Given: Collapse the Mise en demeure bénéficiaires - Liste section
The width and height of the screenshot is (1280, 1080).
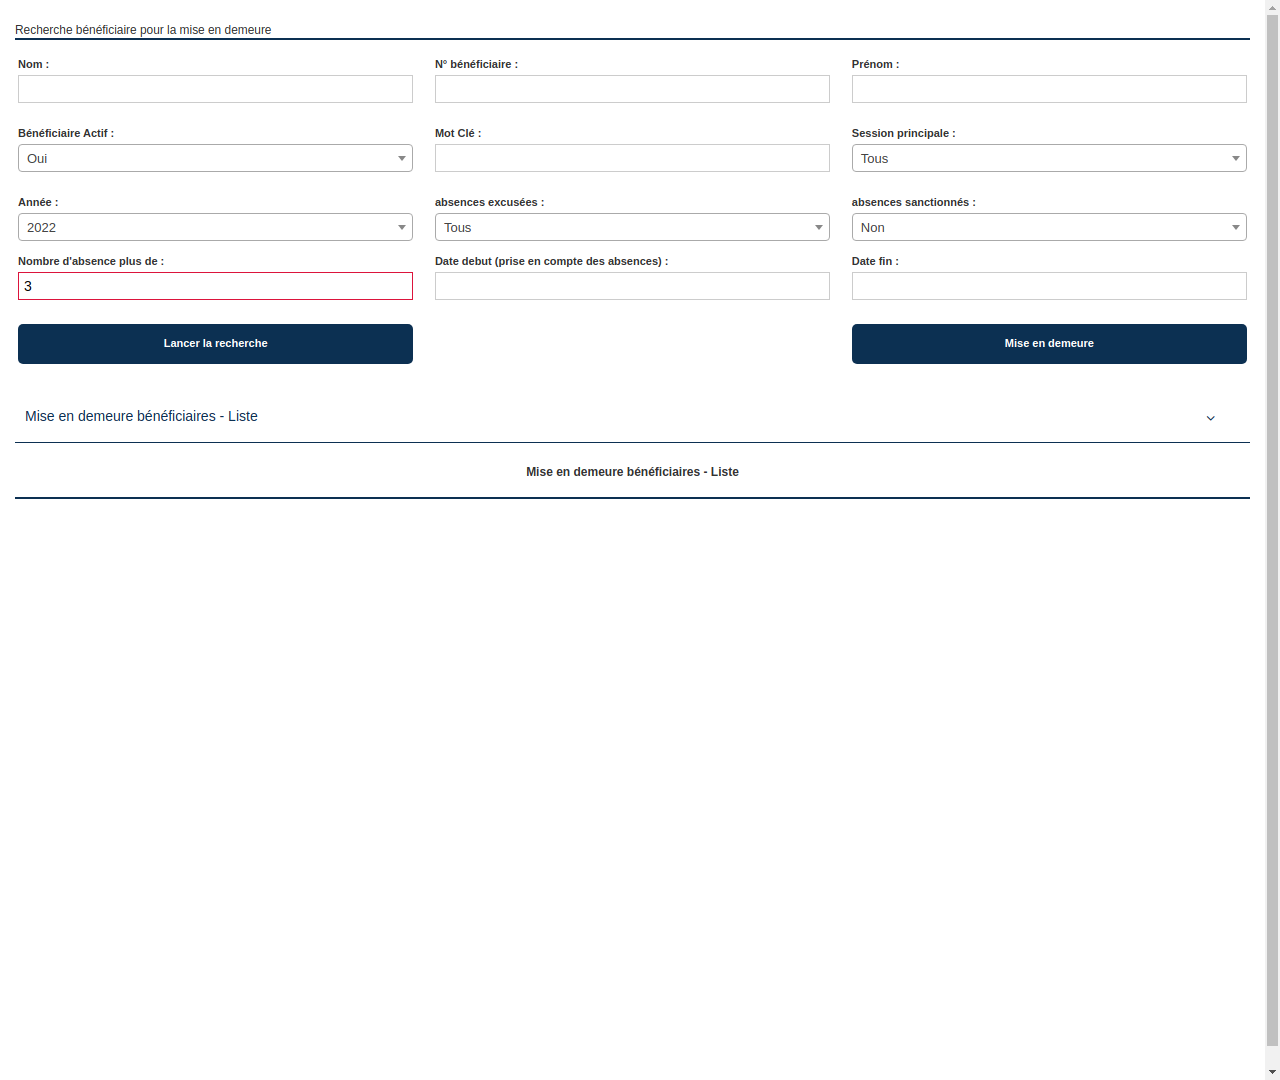Looking at the screenshot, I should (1211, 418).
